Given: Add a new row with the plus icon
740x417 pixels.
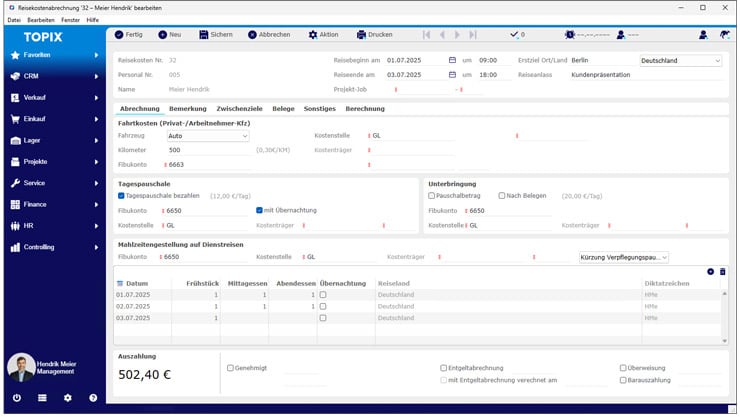Looking at the screenshot, I should (710, 271).
